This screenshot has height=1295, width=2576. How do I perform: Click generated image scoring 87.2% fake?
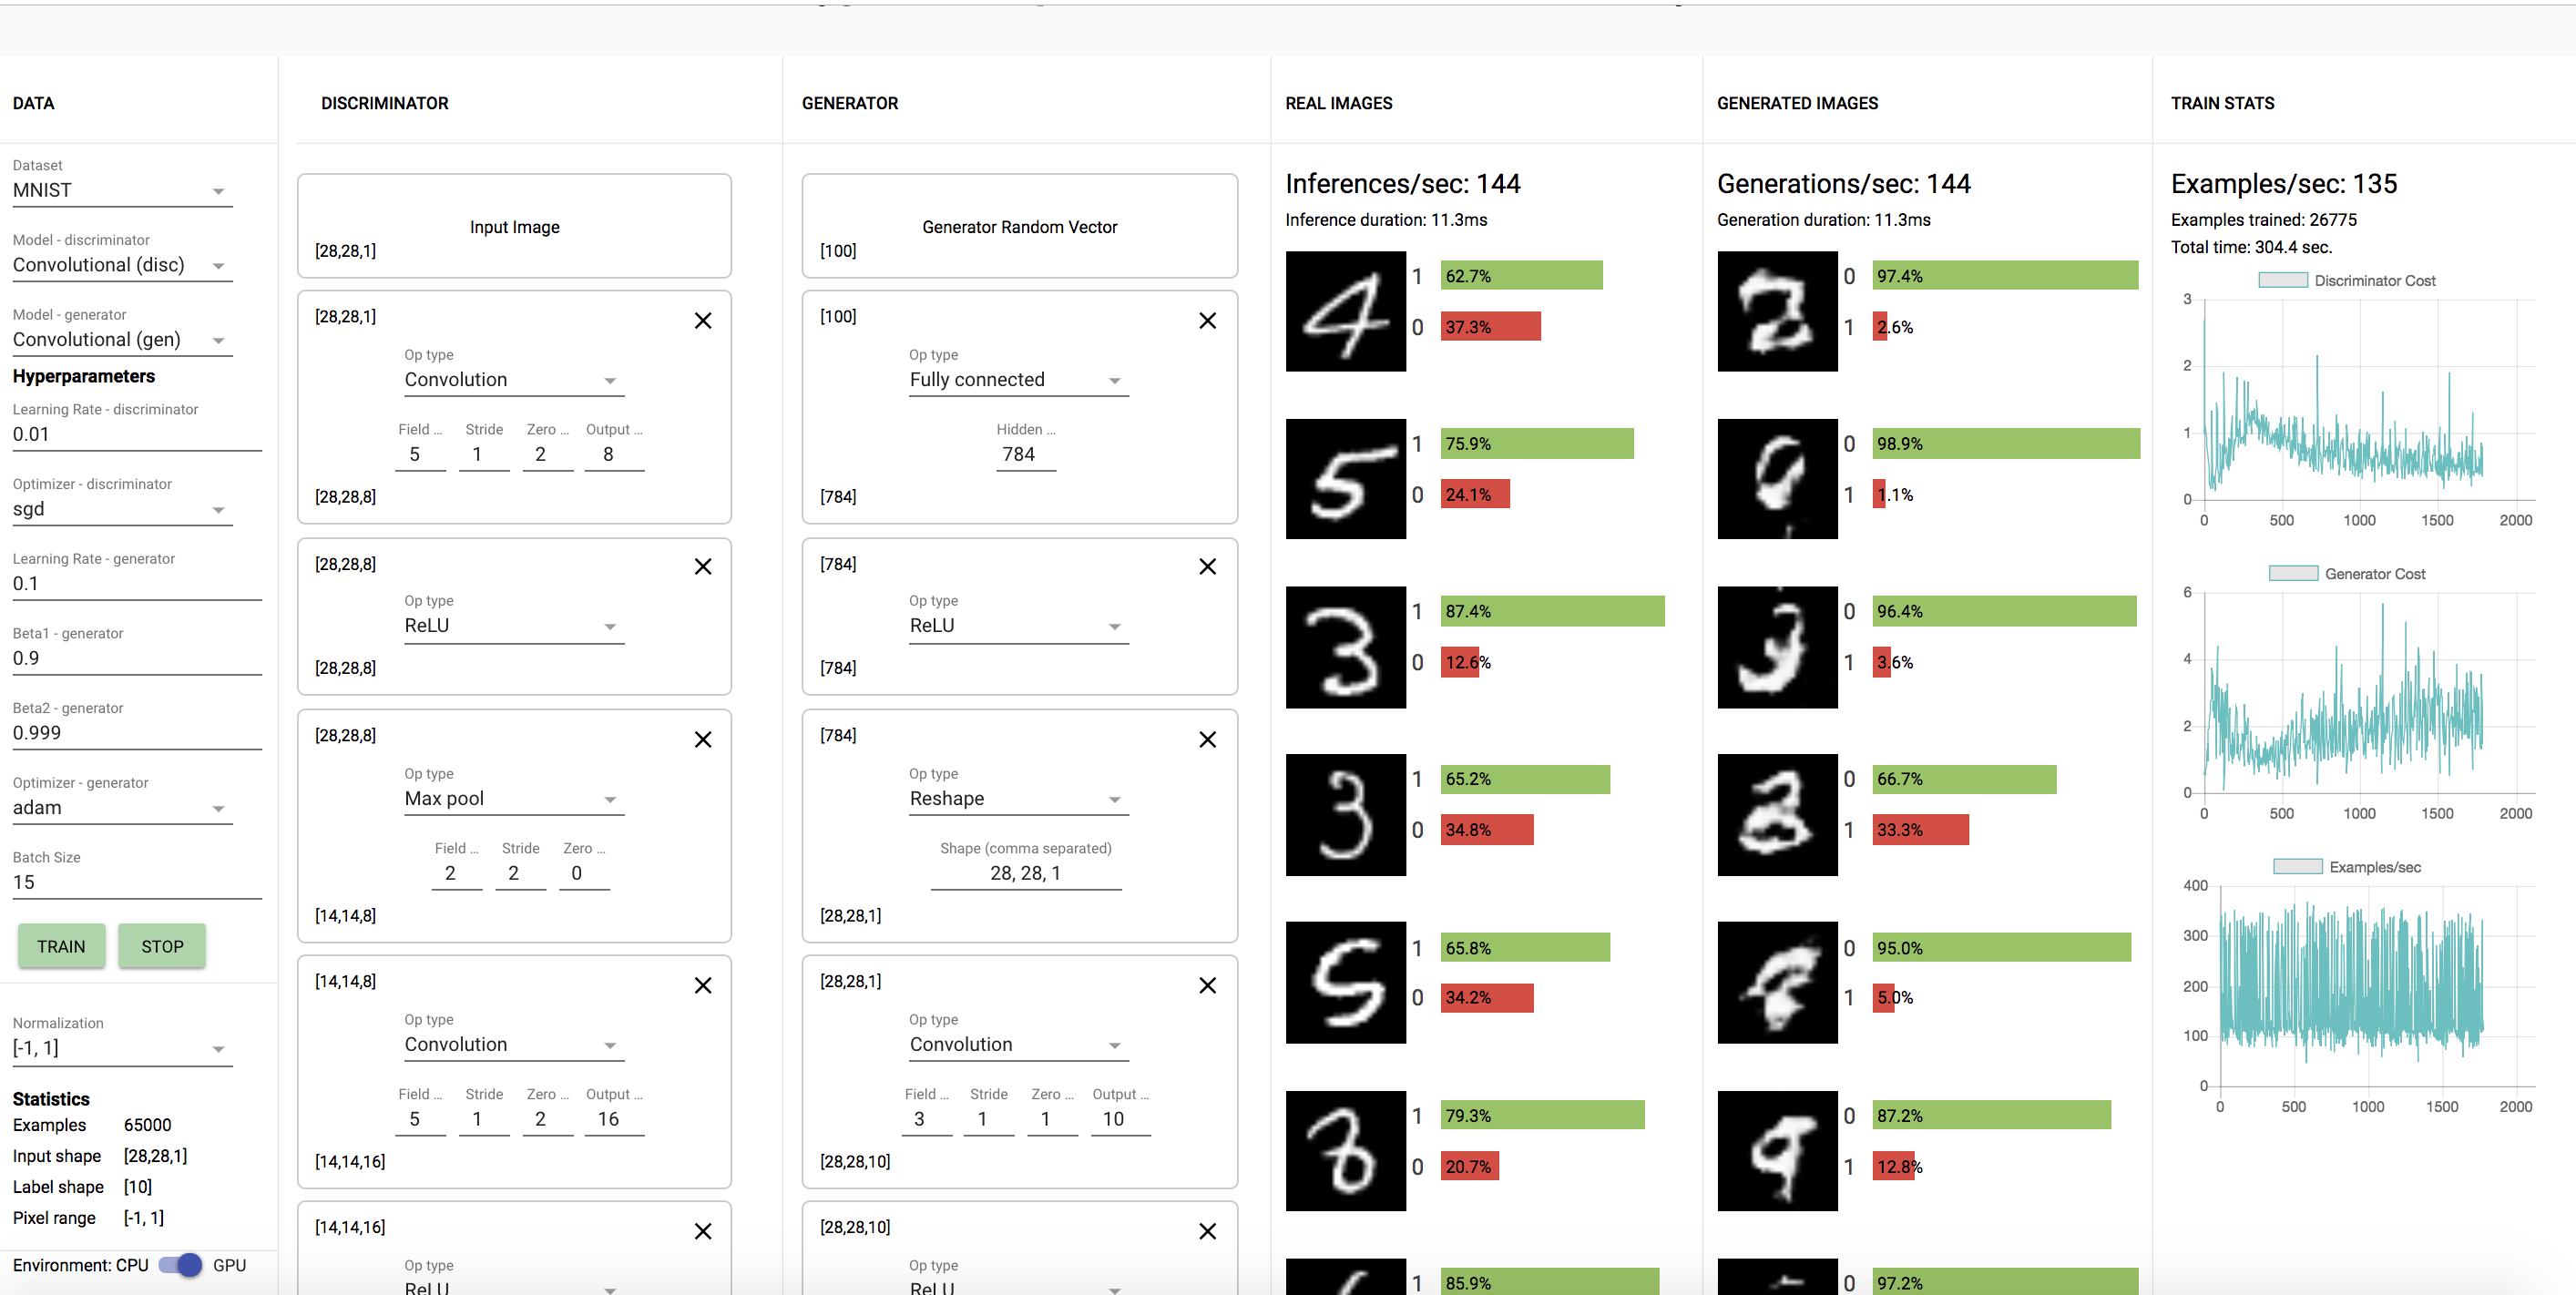(1777, 1151)
